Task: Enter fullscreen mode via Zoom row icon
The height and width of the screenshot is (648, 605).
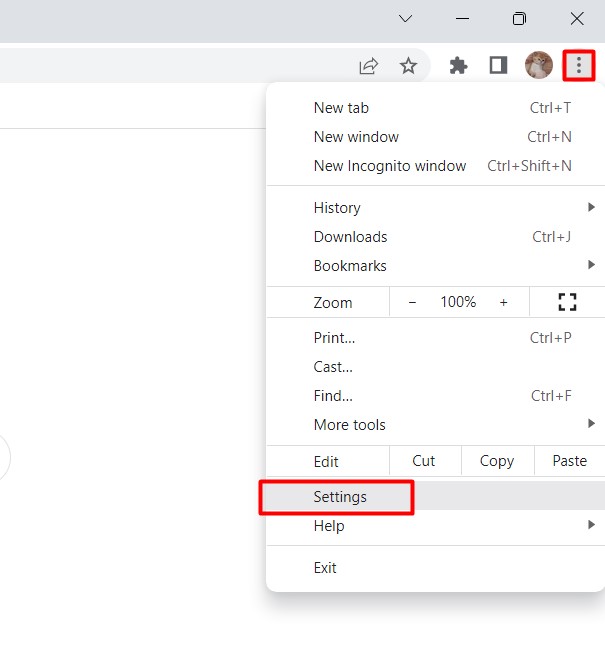Action: [567, 302]
